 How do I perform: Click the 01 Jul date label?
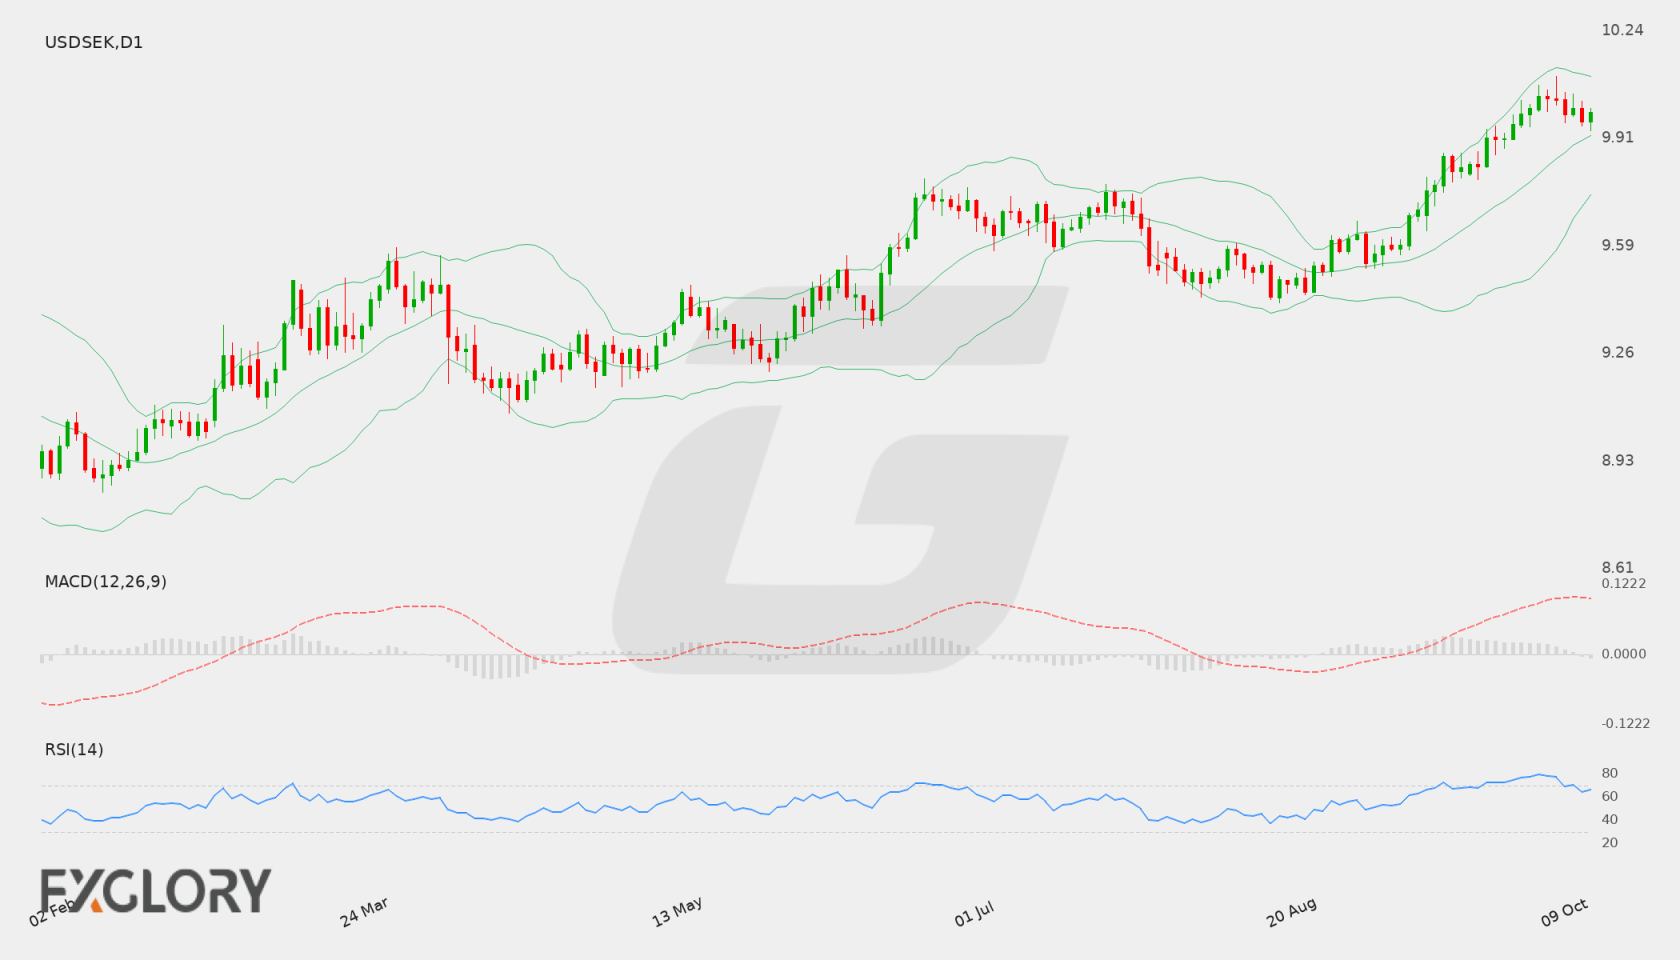(x=974, y=914)
